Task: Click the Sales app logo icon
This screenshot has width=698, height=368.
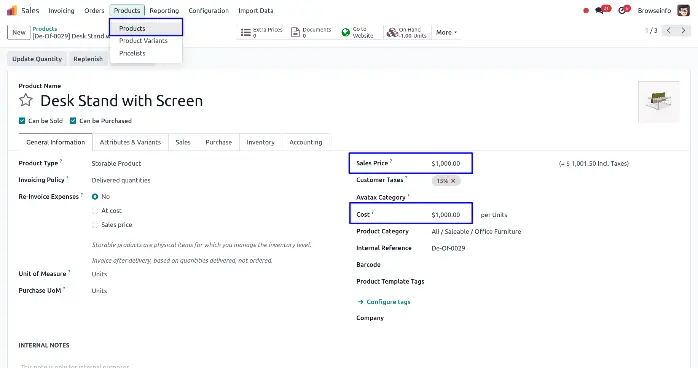Action: pyautogui.click(x=12, y=10)
